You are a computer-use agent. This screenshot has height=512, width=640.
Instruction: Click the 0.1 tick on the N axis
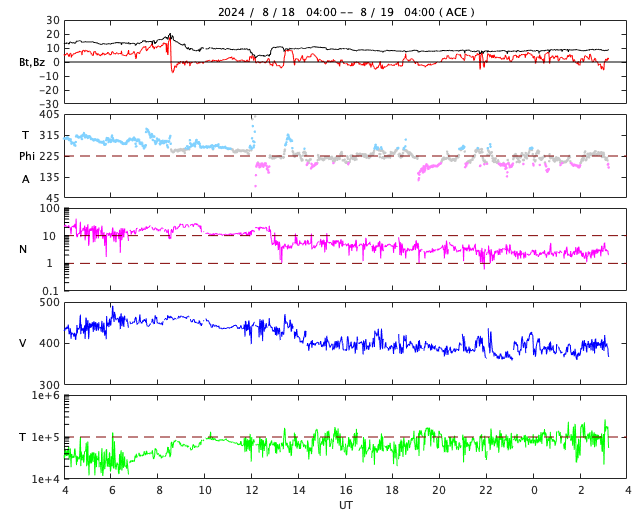tap(51, 291)
